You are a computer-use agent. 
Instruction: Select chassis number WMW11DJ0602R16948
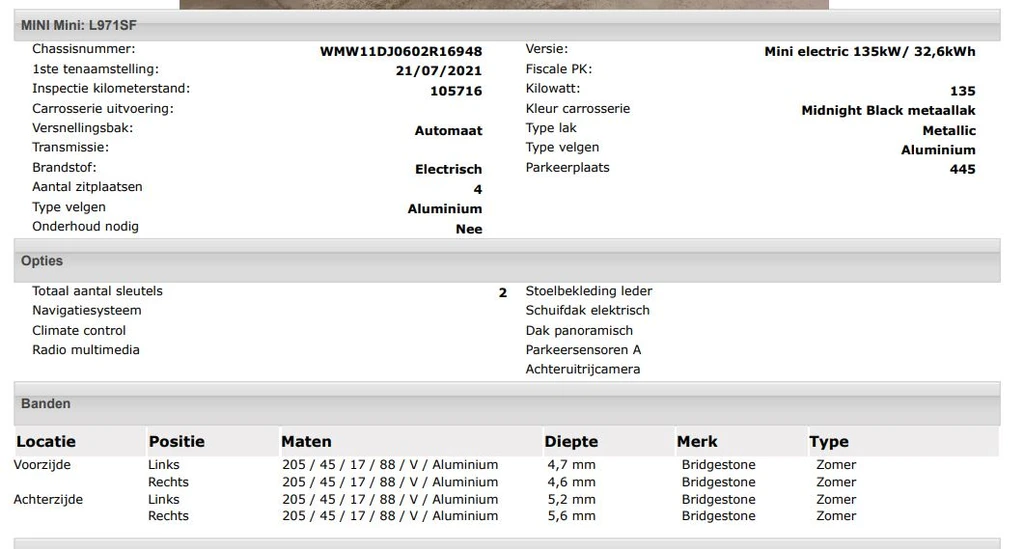401,52
